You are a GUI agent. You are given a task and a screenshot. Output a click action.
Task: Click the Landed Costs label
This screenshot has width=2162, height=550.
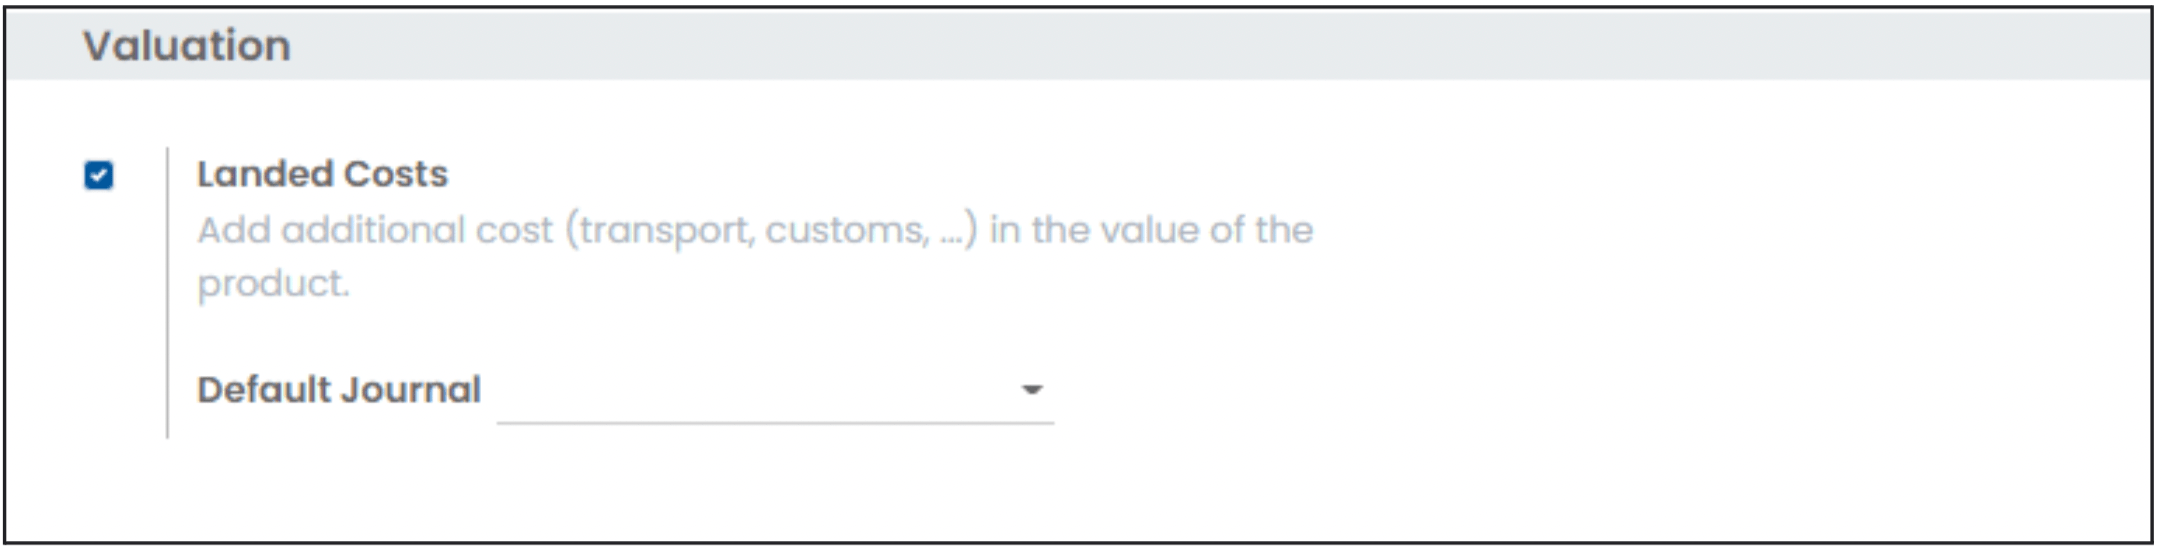(x=322, y=174)
